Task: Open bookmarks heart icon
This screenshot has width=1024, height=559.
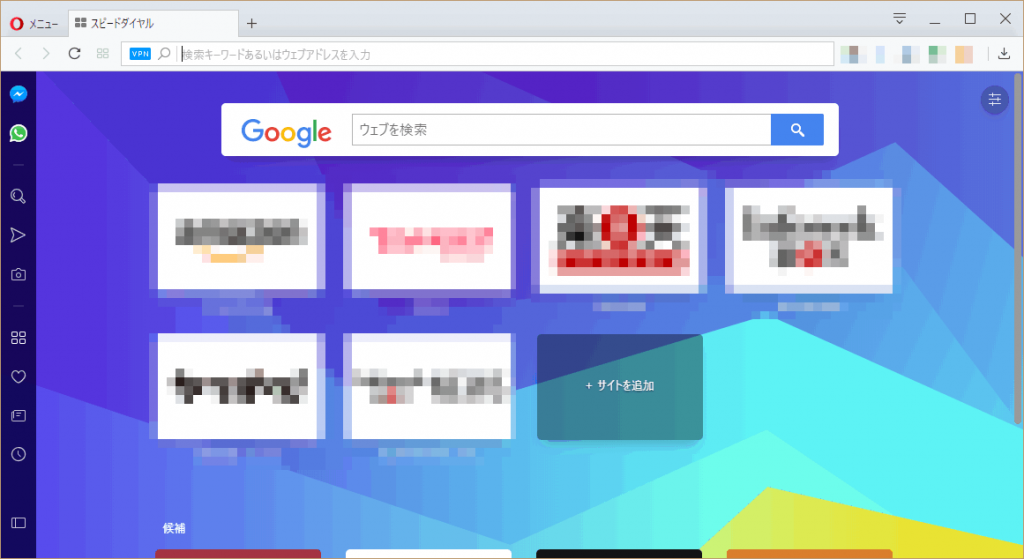Action: pos(18,377)
